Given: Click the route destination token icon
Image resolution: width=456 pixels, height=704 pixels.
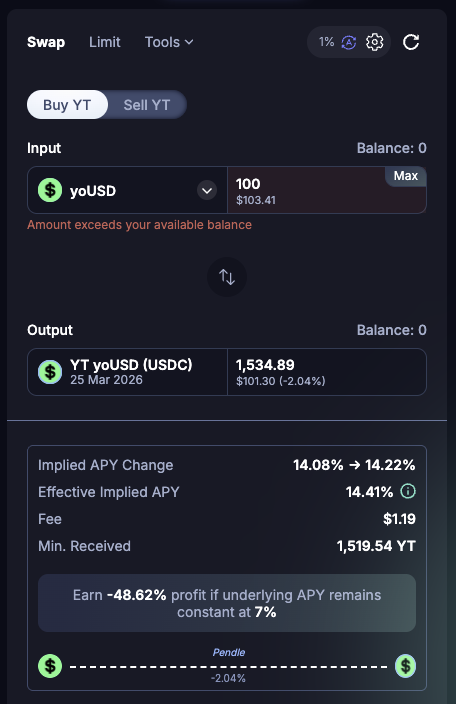Looking at the screenshot, I should click(405, 666).
